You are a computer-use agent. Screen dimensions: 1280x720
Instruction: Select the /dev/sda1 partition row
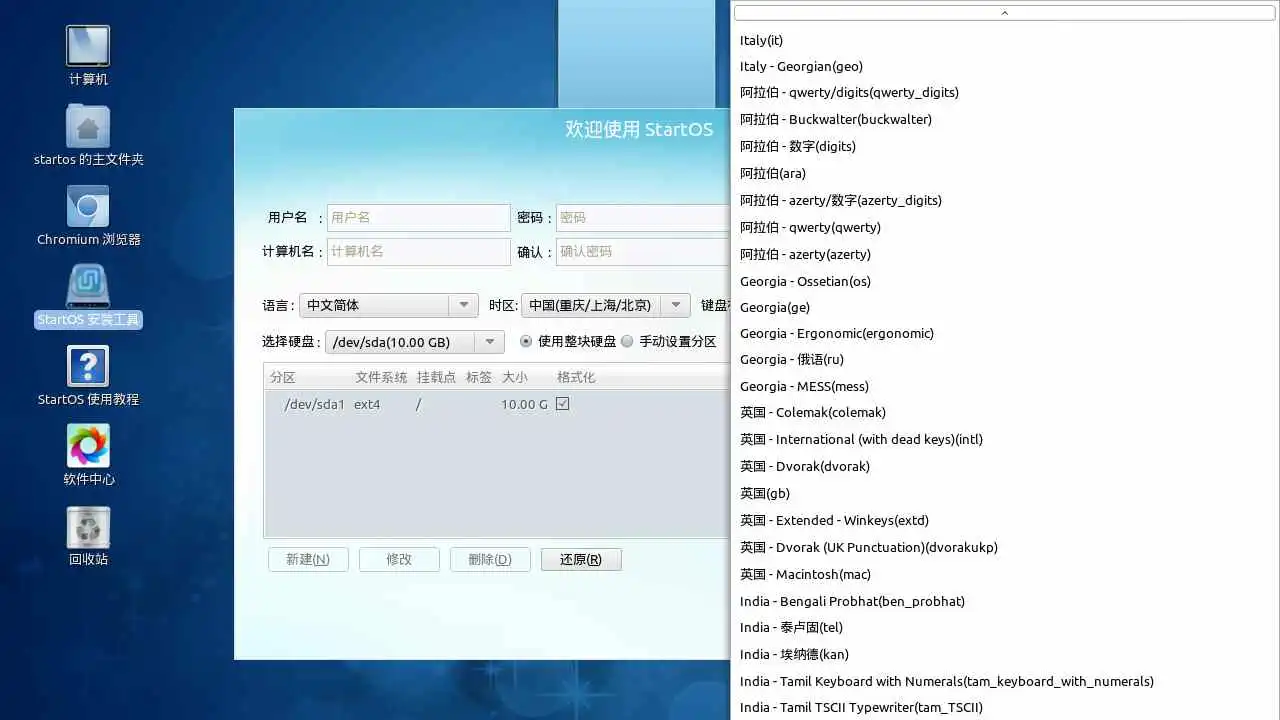498,404
